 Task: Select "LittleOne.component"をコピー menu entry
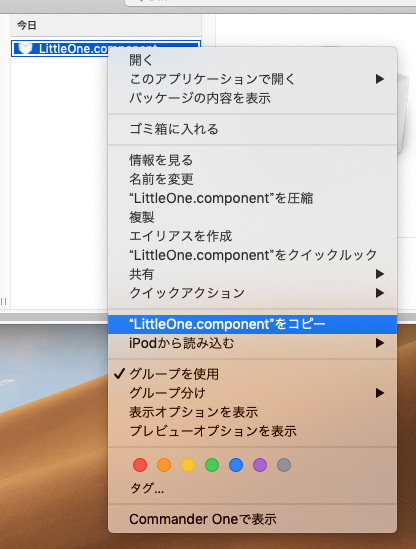click(x=252, y=324)
